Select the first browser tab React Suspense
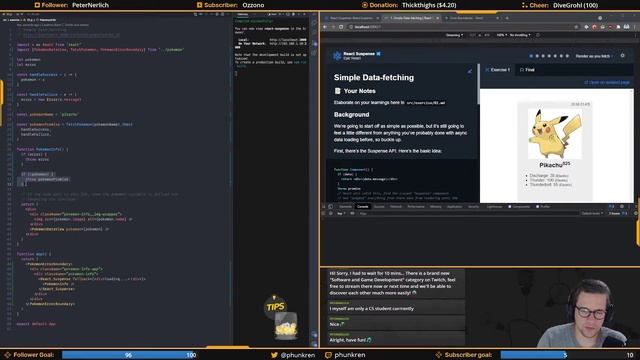Screen dimensions: 640x360 tap(351, 18)
